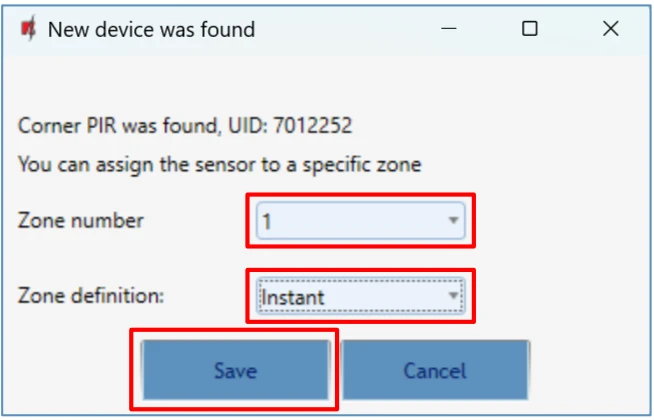Close the New device was found dialog
The width and height of the screenshot is (654, 420).
pyautogui.click(x=611, y=29)
